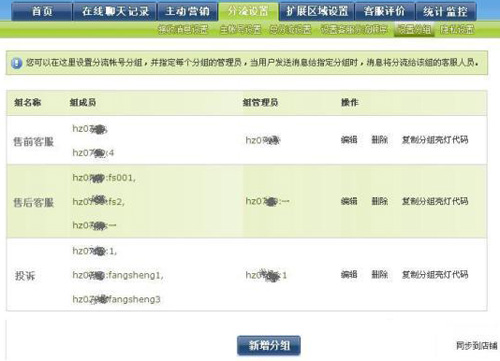This screenshot has height=361, width=500.
Task: Click 编辑 for 售后客服 group
Action: point(349,201)
